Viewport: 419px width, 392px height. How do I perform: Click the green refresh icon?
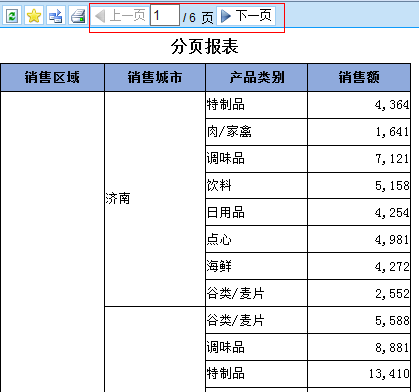(12, 15)
